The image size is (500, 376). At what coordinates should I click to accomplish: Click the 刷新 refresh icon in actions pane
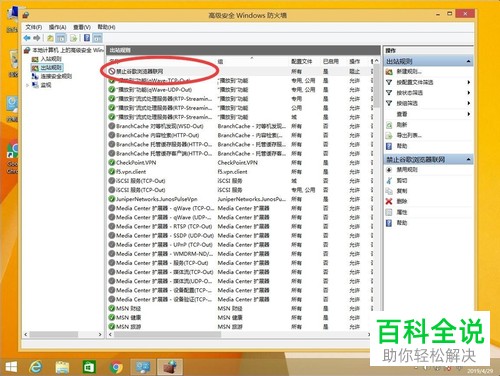pos(389,125)
